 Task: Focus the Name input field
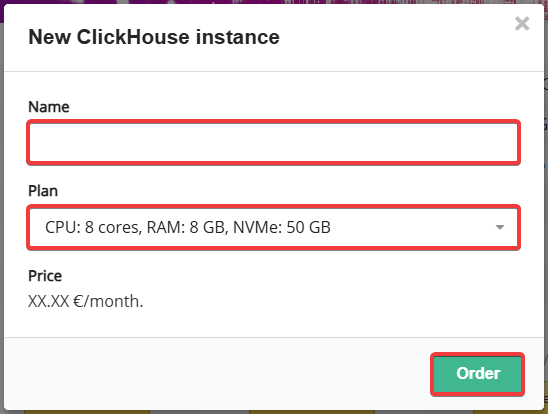click(273, 142)
